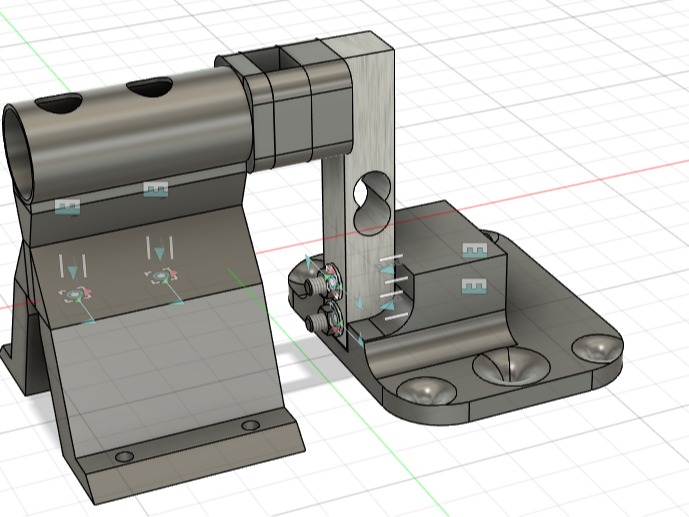Pick the revolute joint glyph under the pipe-opening-side slider glyph
Image resolution: width=689 pixels, height=517 pixels.
point(75,294)
